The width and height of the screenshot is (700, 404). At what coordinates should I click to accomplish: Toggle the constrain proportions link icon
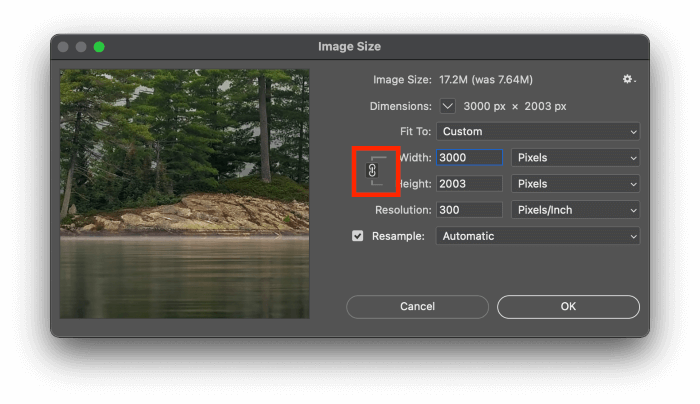pyautogui.click(x=372, y=171)
